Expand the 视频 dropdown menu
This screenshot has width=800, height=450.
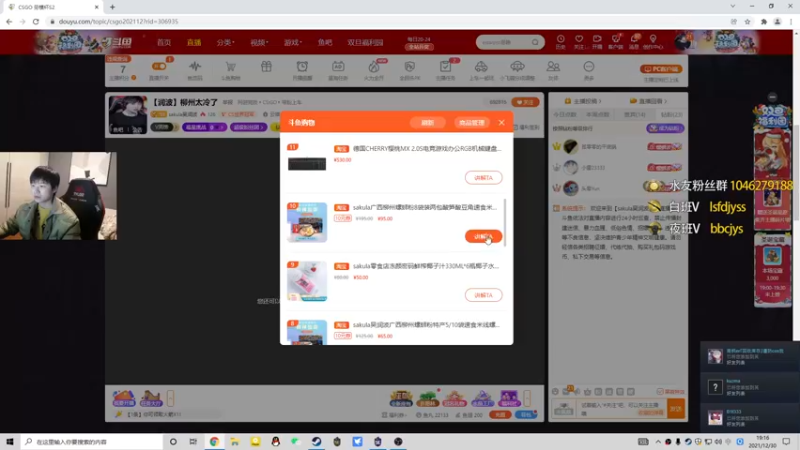click(x=259, y=42)
